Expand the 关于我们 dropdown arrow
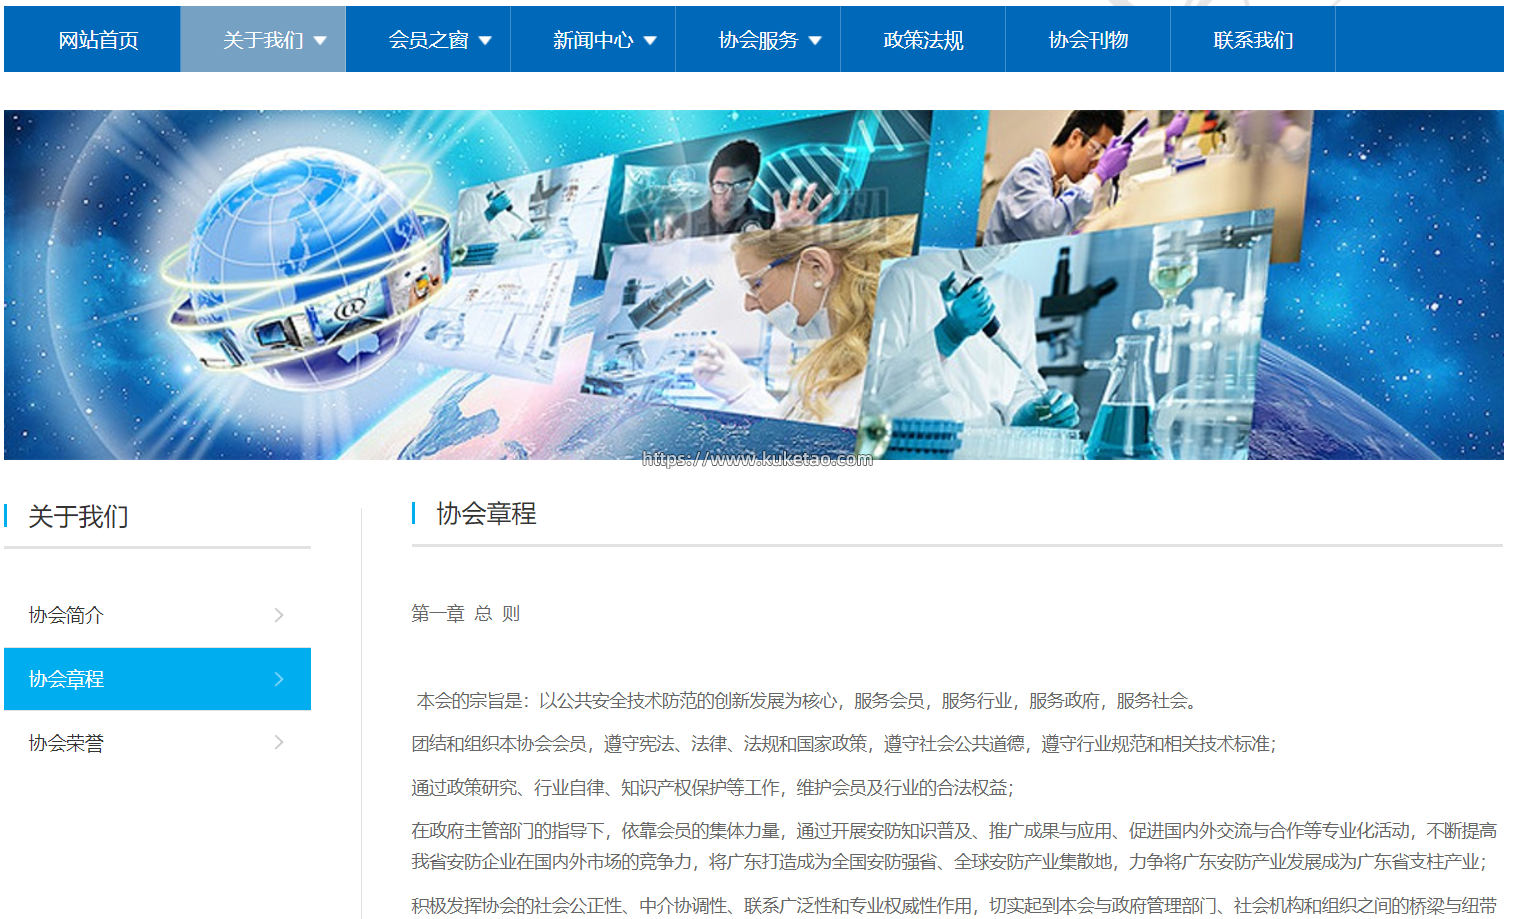The height and width of the screenshot is (919, 1514). (320, 41)
